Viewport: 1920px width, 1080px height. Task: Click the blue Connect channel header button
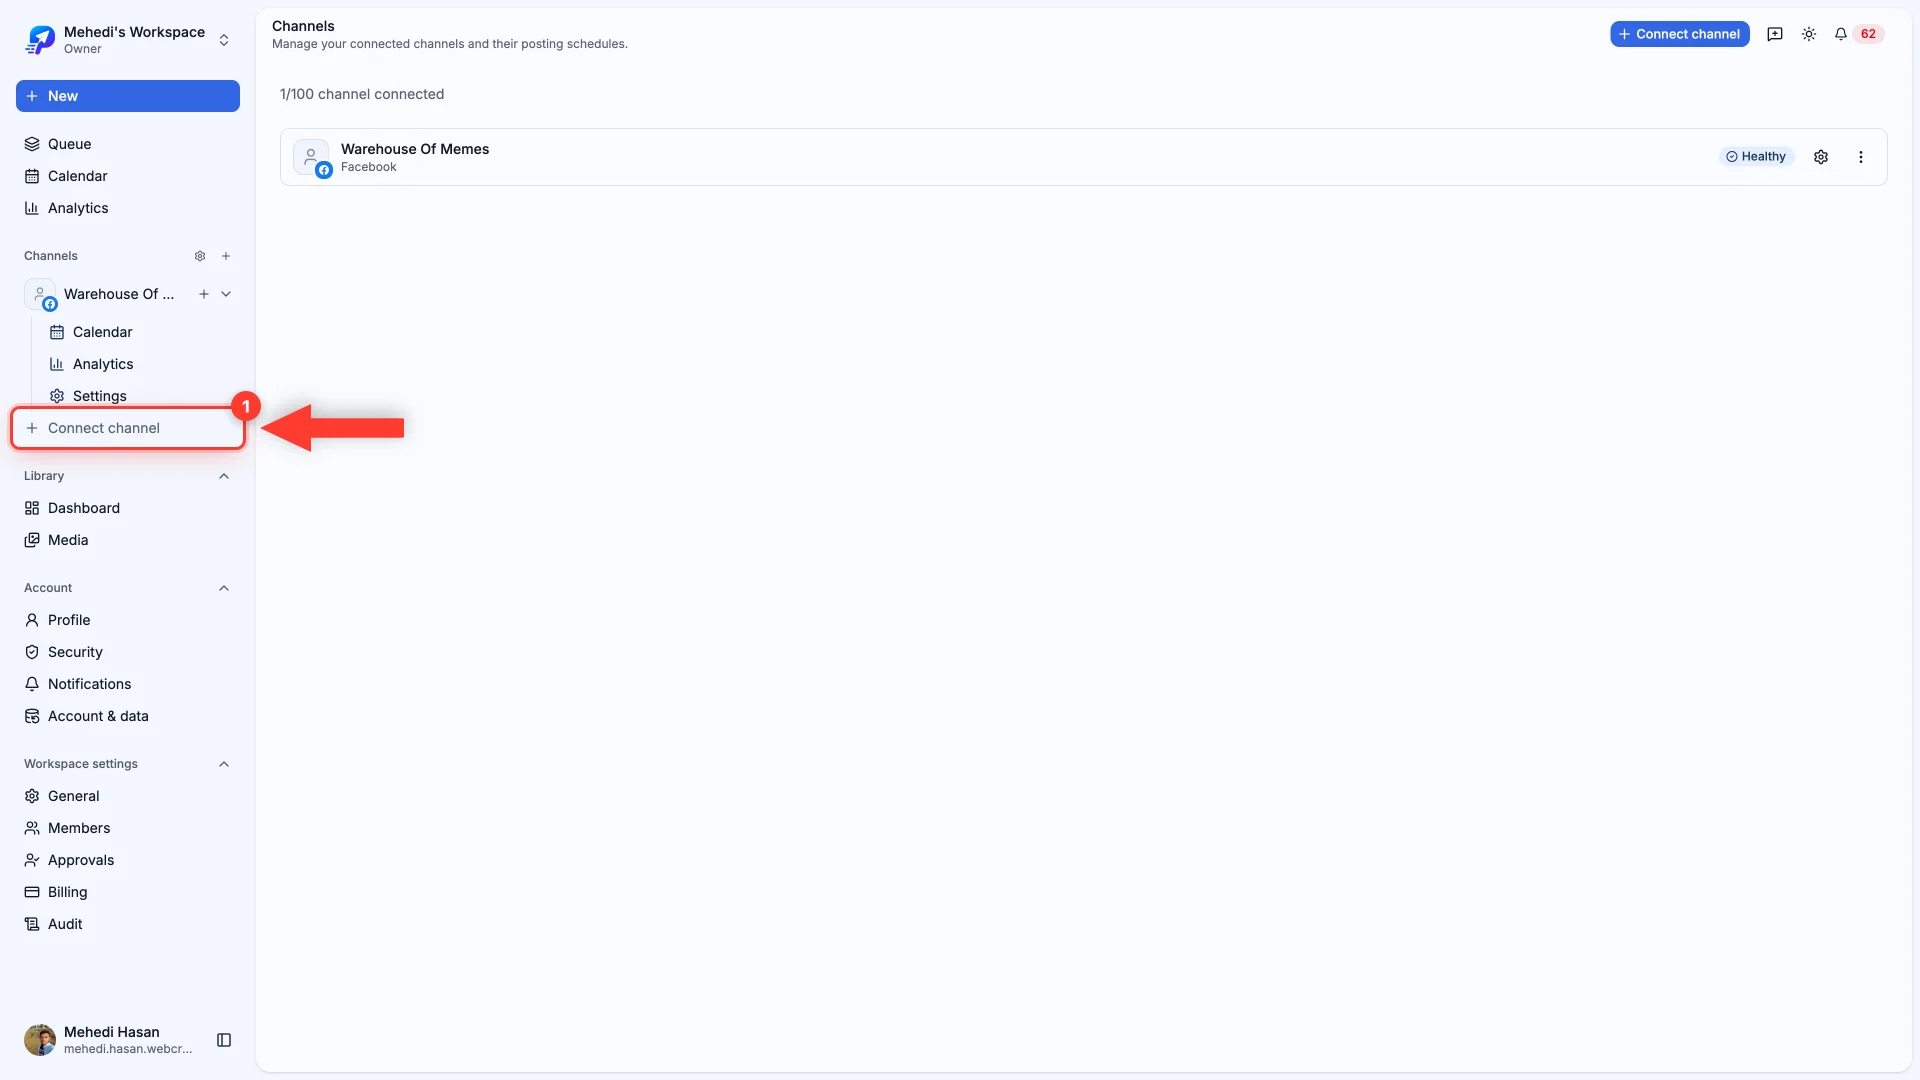tap(1680, 34)
